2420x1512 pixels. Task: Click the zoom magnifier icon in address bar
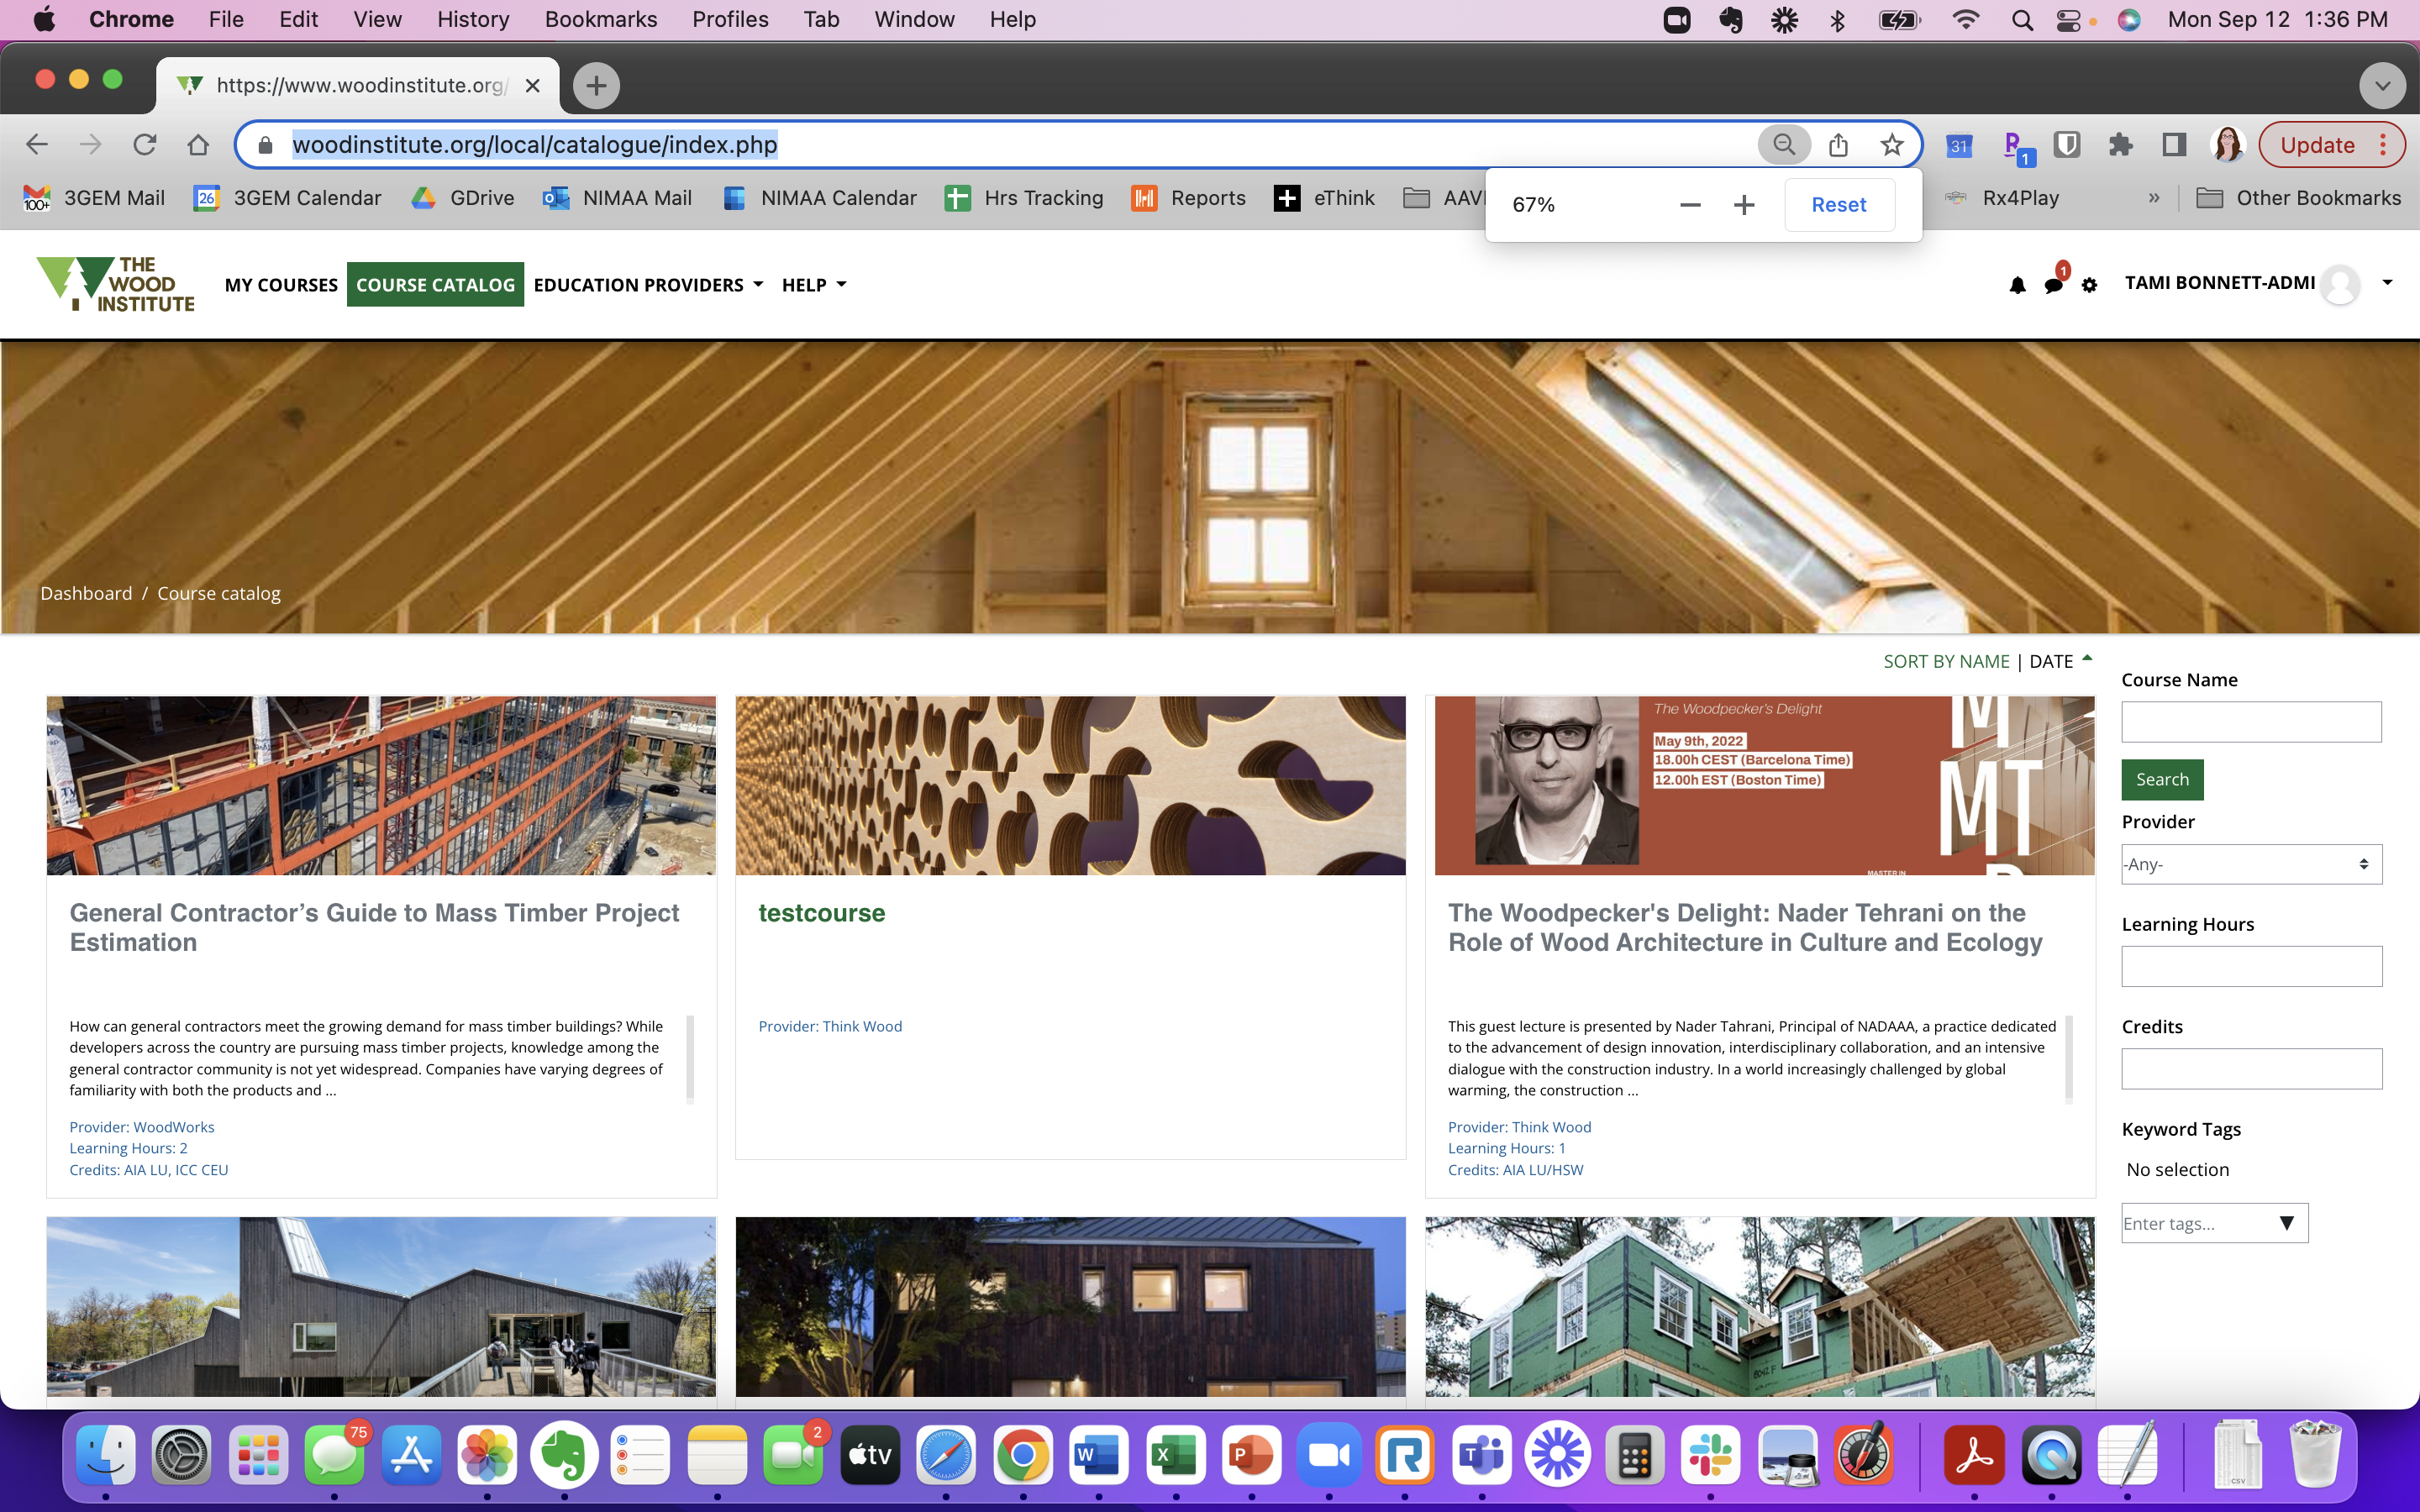[1783, 145]
